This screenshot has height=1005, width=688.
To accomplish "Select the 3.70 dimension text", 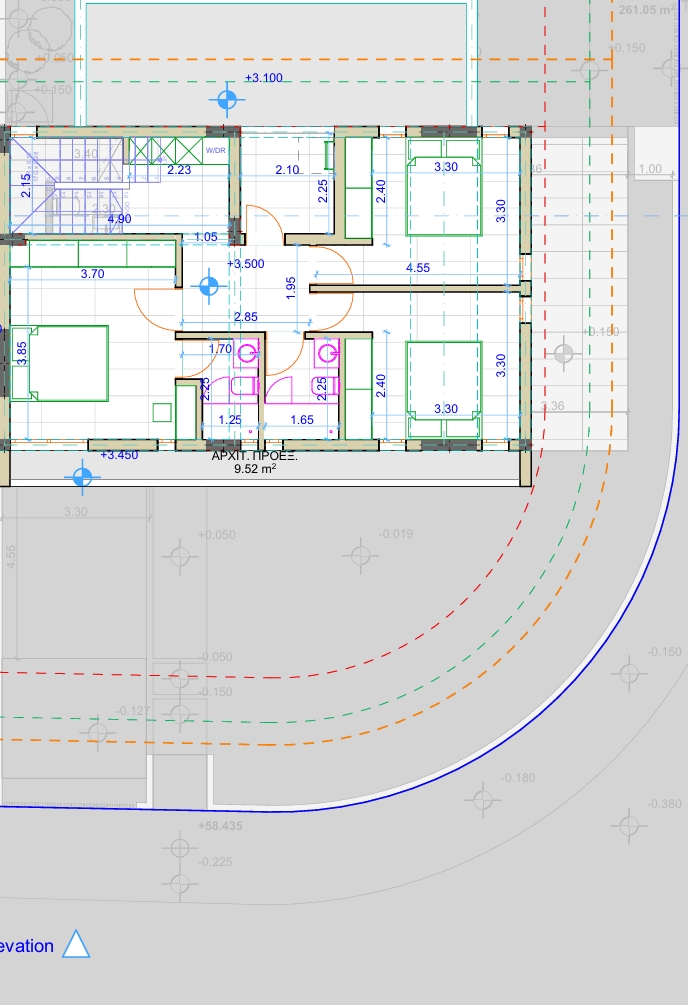I will [92, 273].
